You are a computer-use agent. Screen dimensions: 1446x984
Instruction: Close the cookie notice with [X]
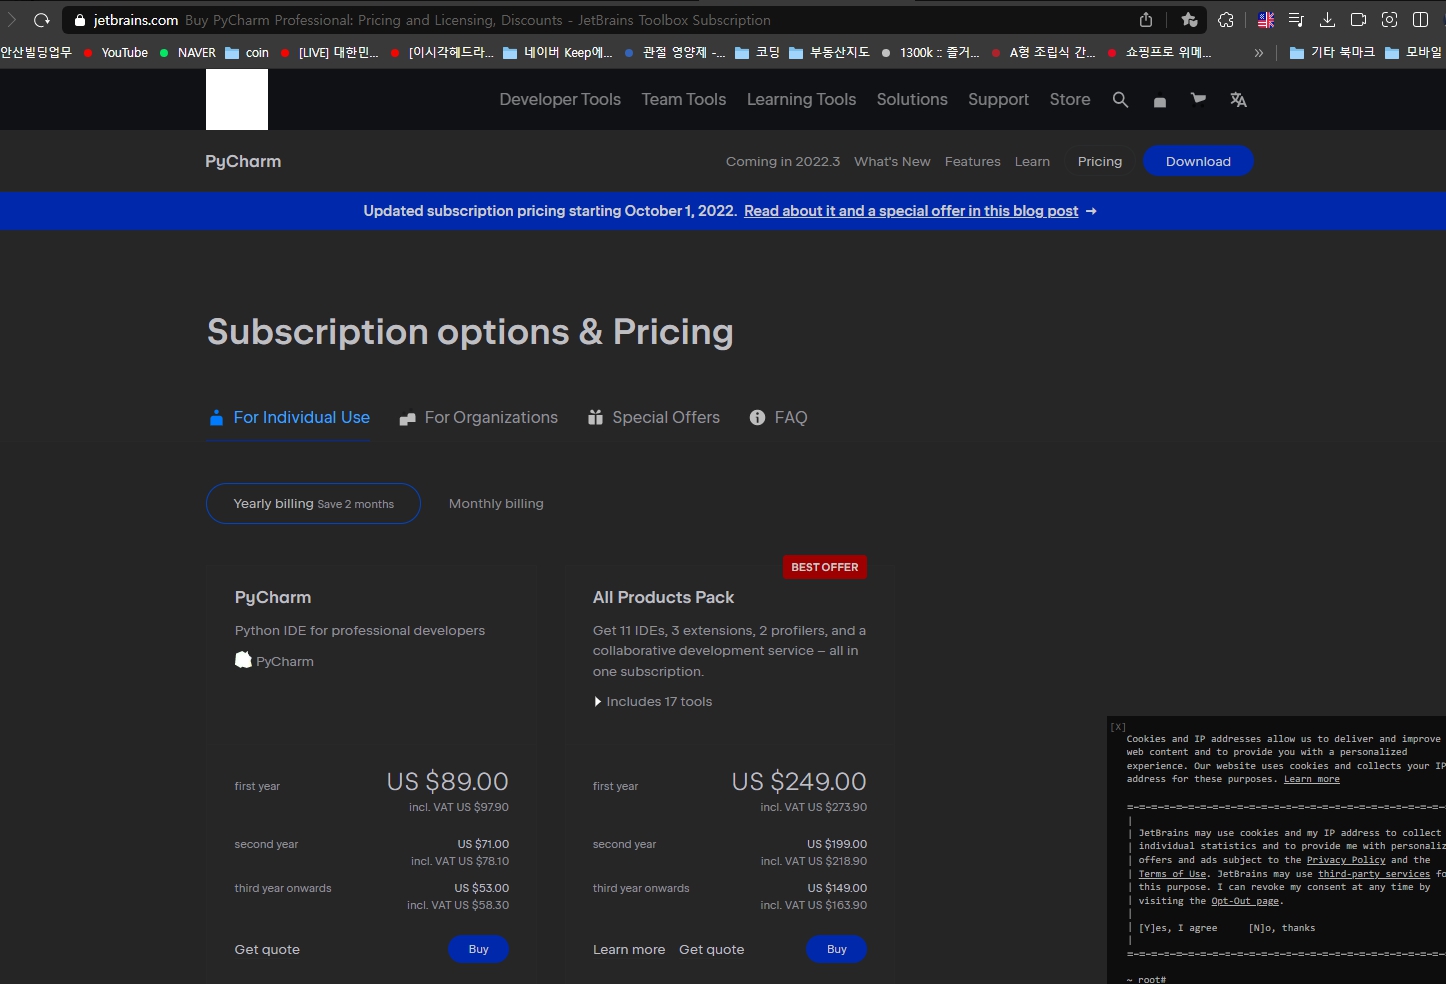(x=1118, y=727)
